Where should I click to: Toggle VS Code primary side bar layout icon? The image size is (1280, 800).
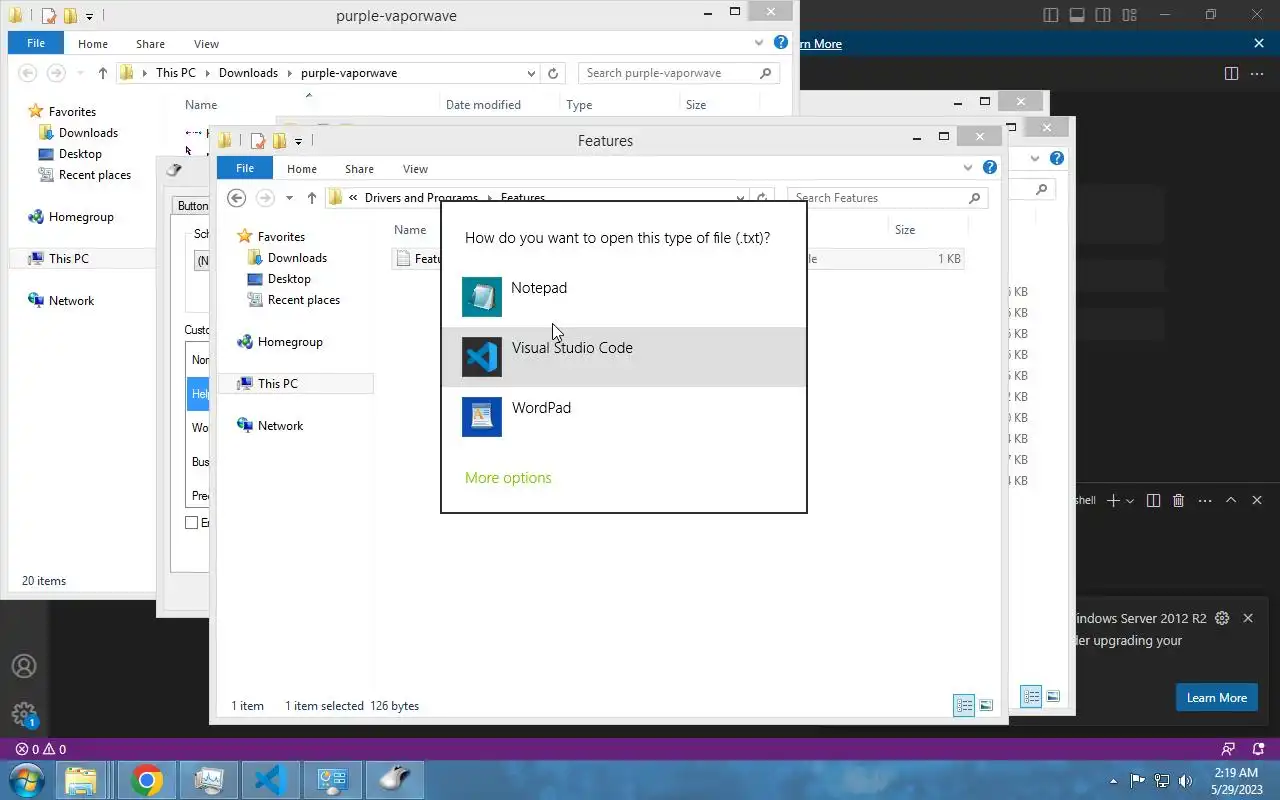pyautogui.click(x=1050, y=15)
